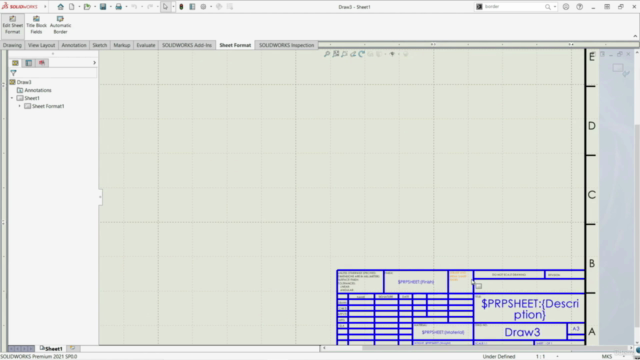Click the Redo arrow icon
The image size is (640, 360).
[x=150, y=7]
